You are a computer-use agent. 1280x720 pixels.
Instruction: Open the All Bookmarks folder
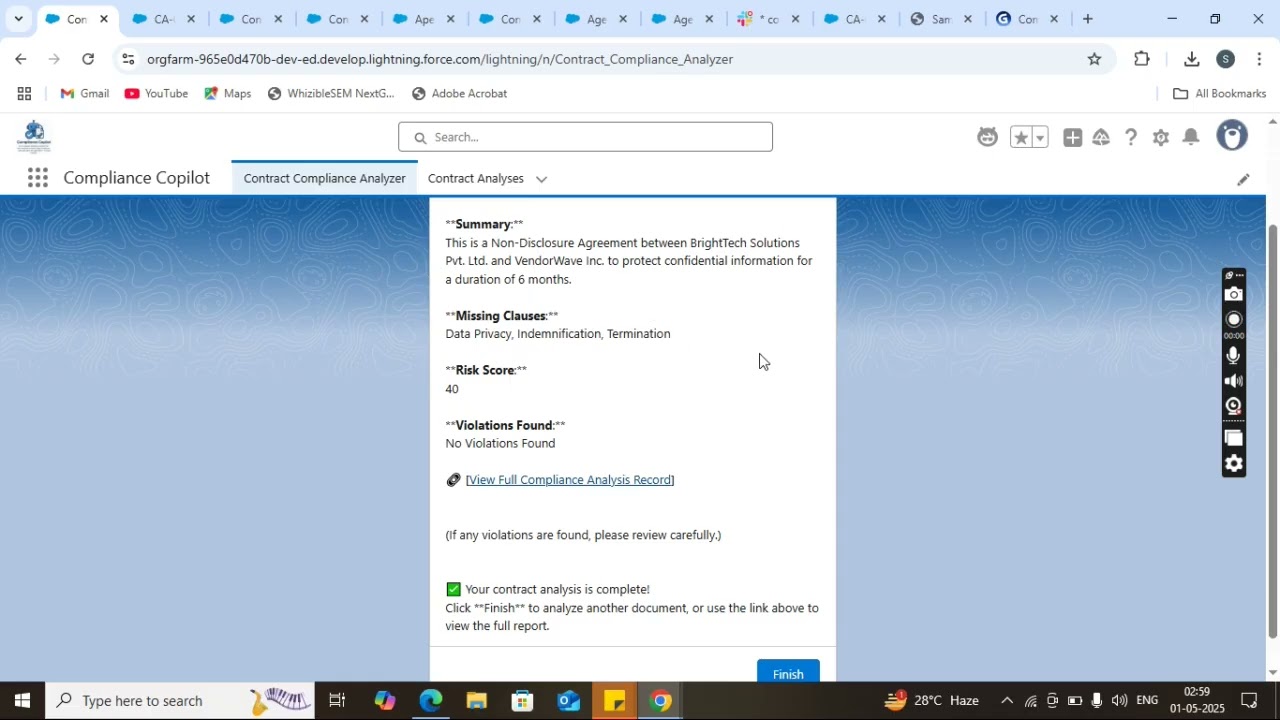(1219, 94)
